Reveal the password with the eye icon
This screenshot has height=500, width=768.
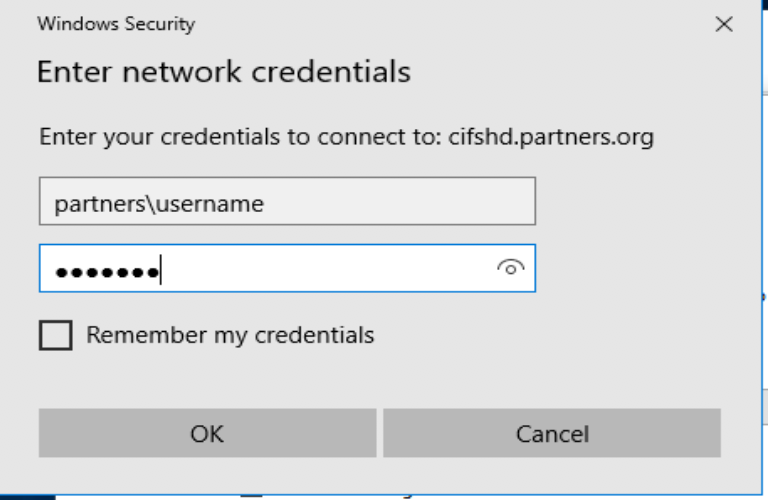pos(510,268)
